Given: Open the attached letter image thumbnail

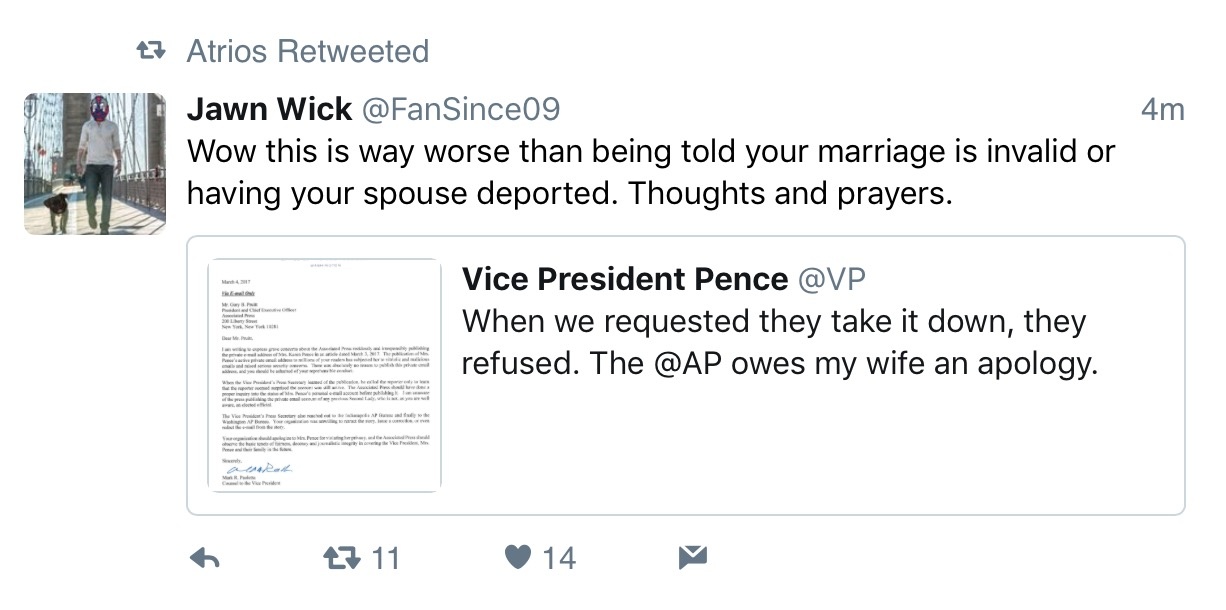Looking at the screenshot, I should tap(324, 375).
